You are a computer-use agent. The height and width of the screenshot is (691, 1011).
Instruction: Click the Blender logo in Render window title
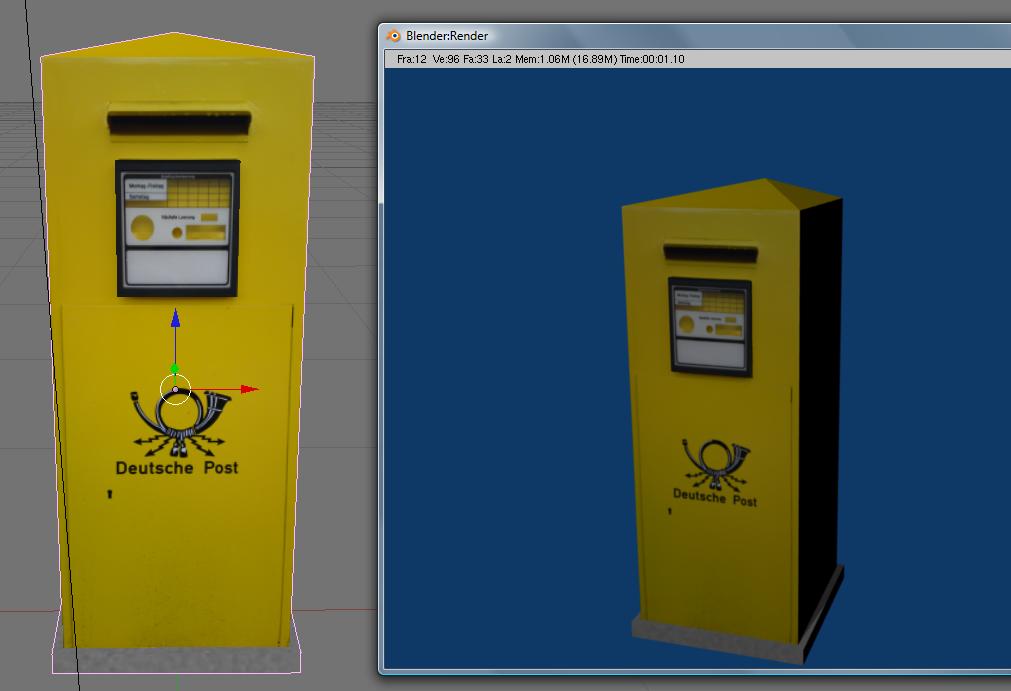point(393,36)
